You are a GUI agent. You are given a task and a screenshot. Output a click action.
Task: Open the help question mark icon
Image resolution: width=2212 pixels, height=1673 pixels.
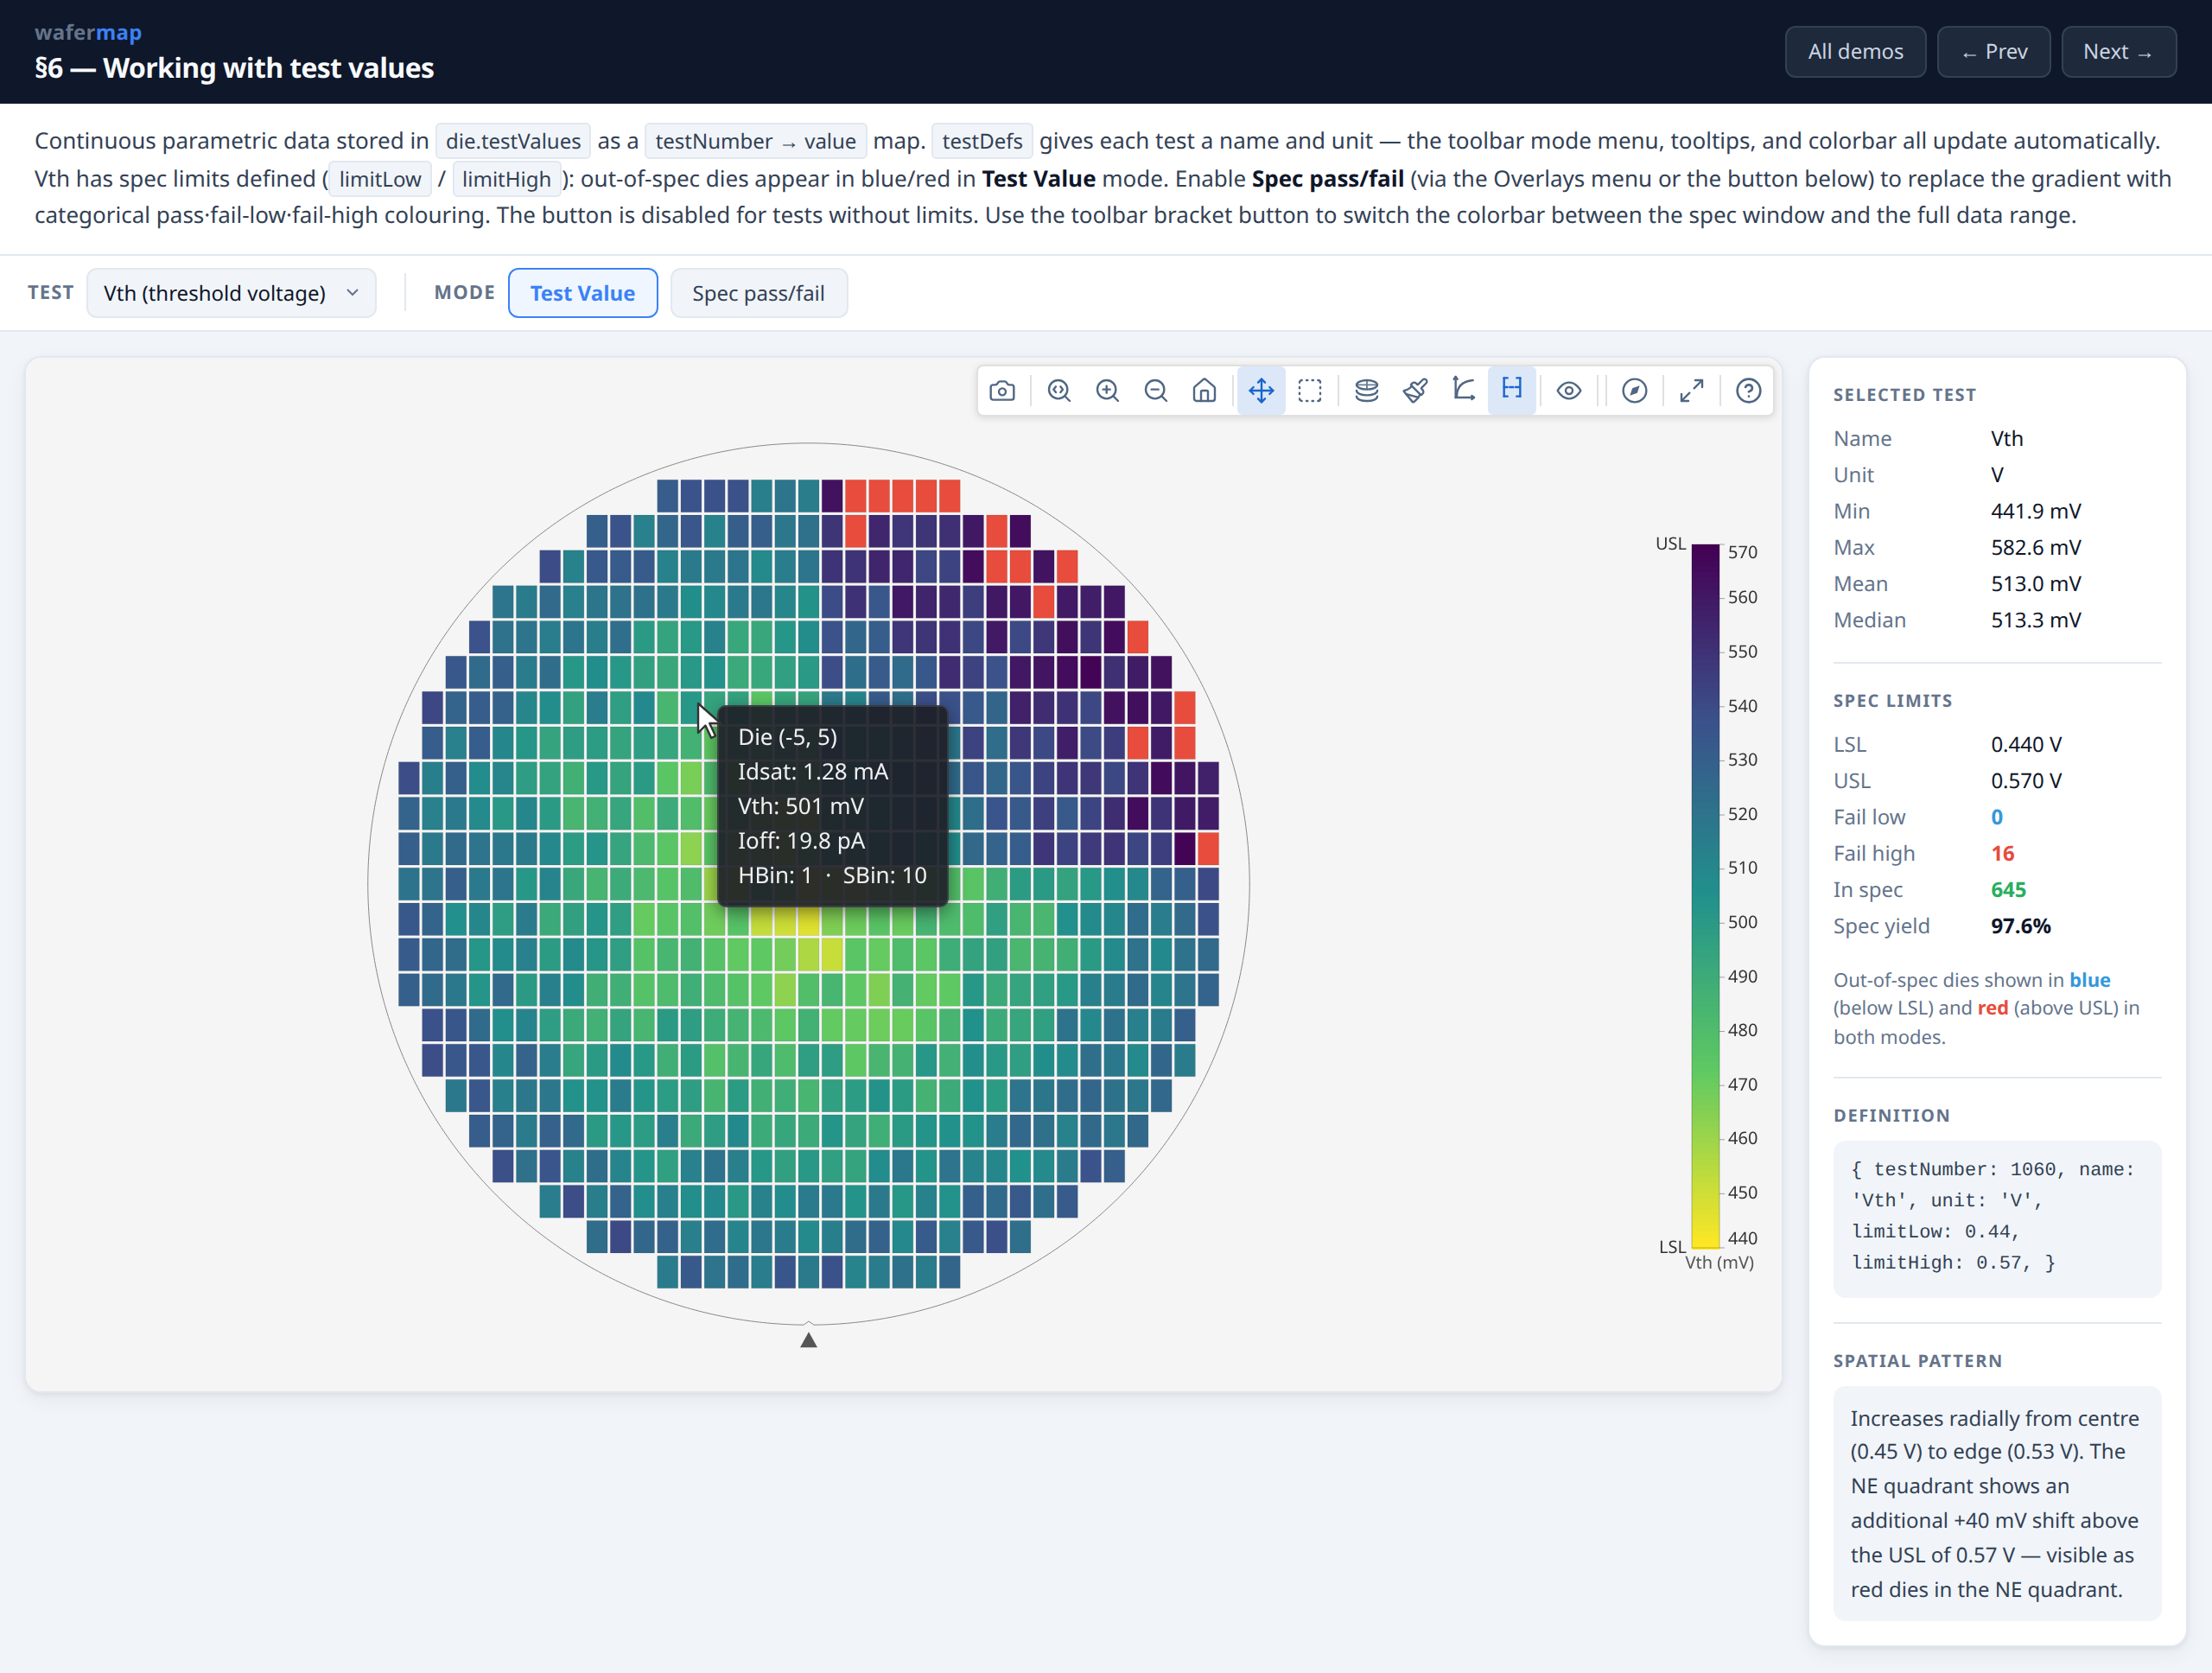(1748, 391)
